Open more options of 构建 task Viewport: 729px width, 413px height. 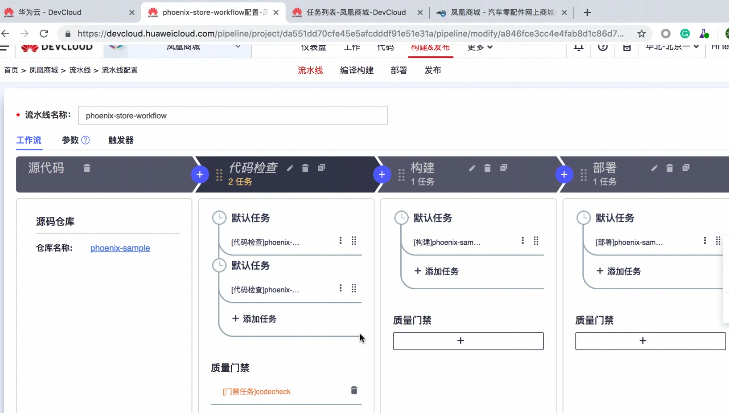click(523, 240)
